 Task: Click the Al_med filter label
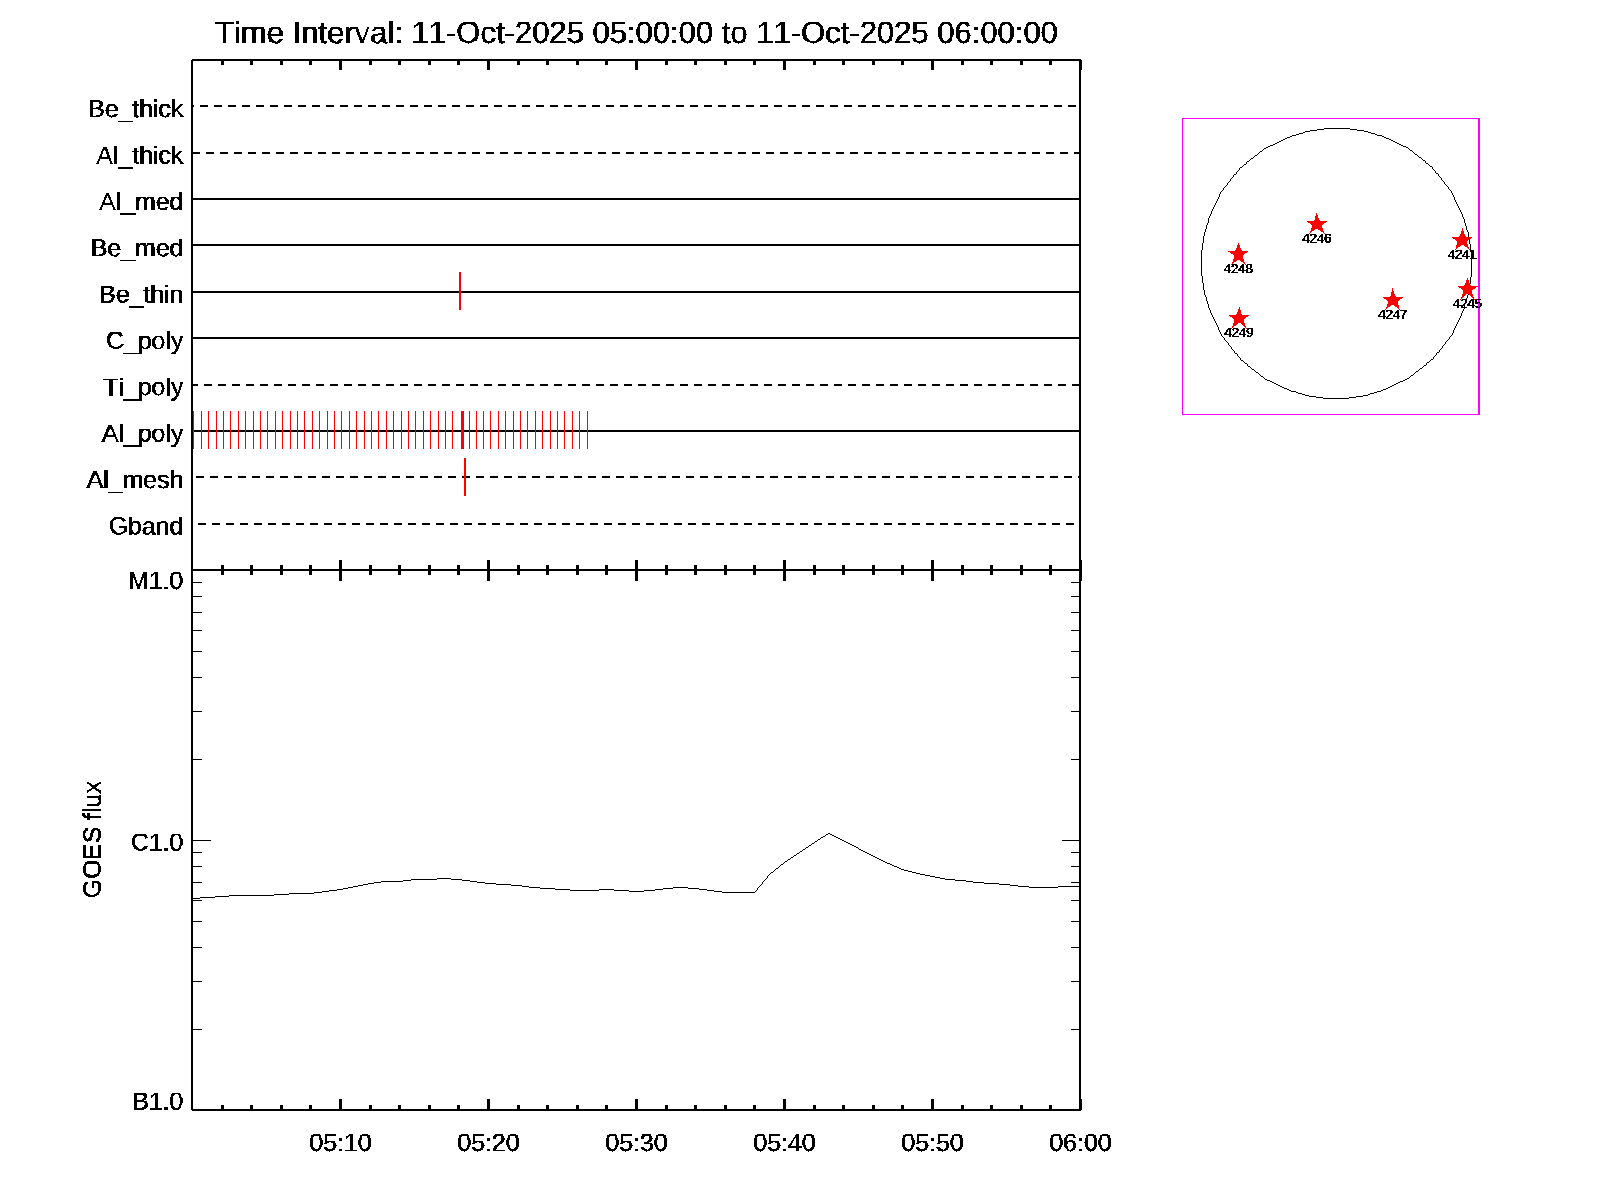click(x=141, y=201)
